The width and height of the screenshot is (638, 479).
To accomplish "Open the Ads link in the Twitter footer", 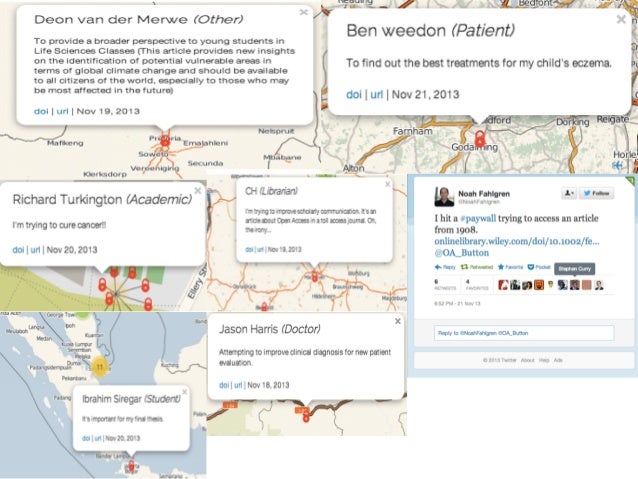I will 558,360.
